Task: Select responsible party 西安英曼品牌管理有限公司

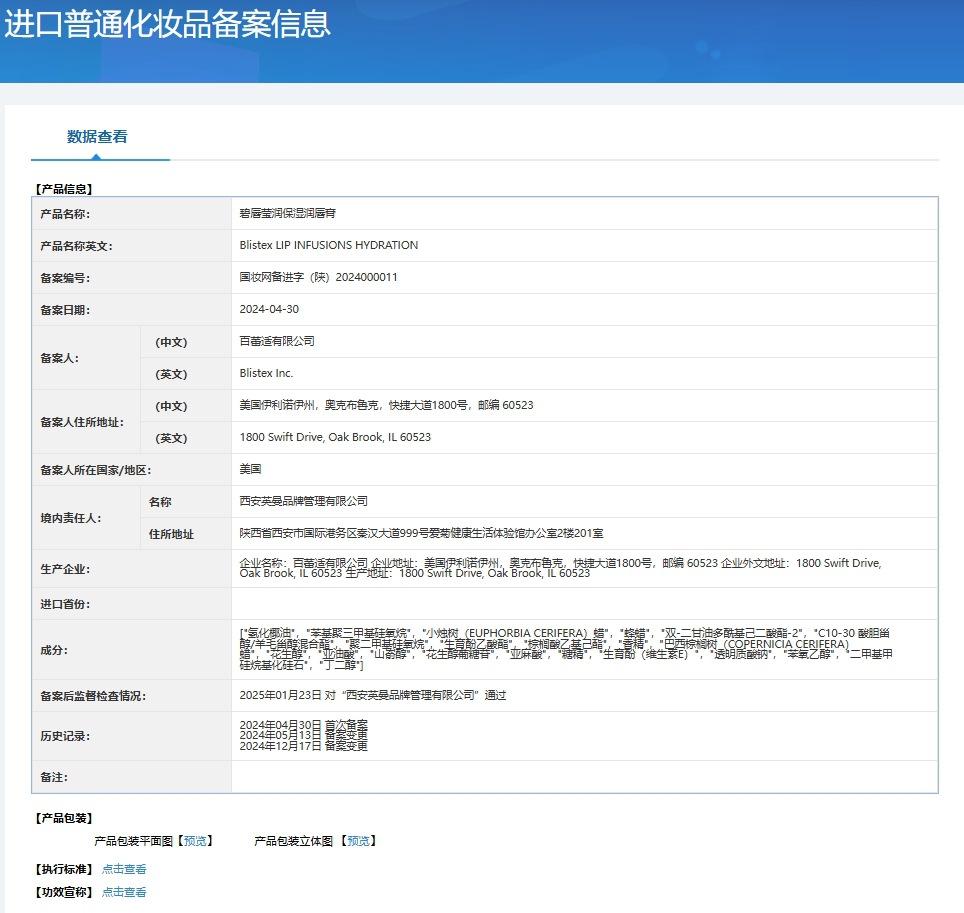Action: tap(304, 501)
